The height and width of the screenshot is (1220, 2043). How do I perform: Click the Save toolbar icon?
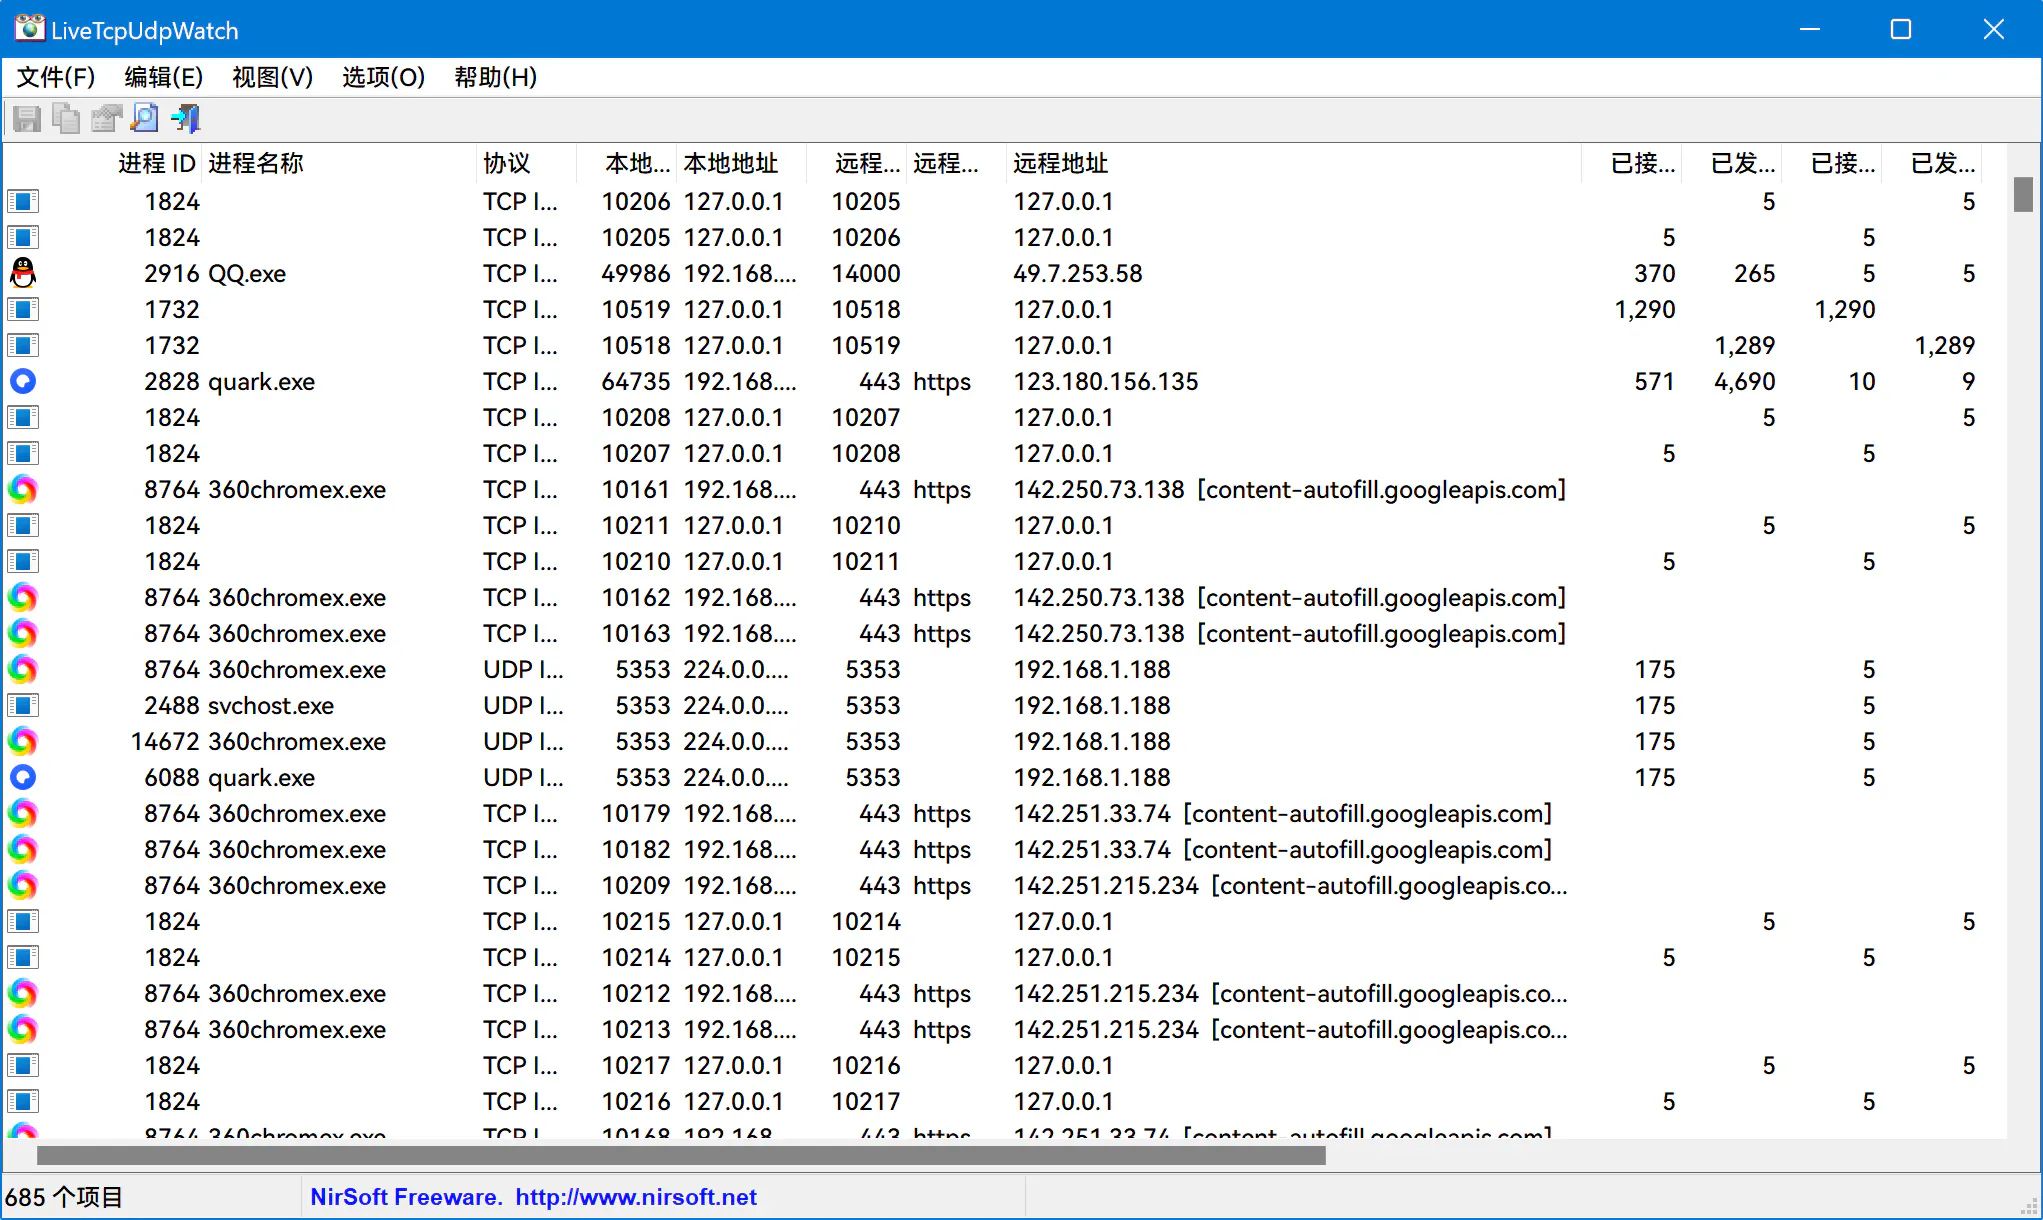[x=27, y=119]
